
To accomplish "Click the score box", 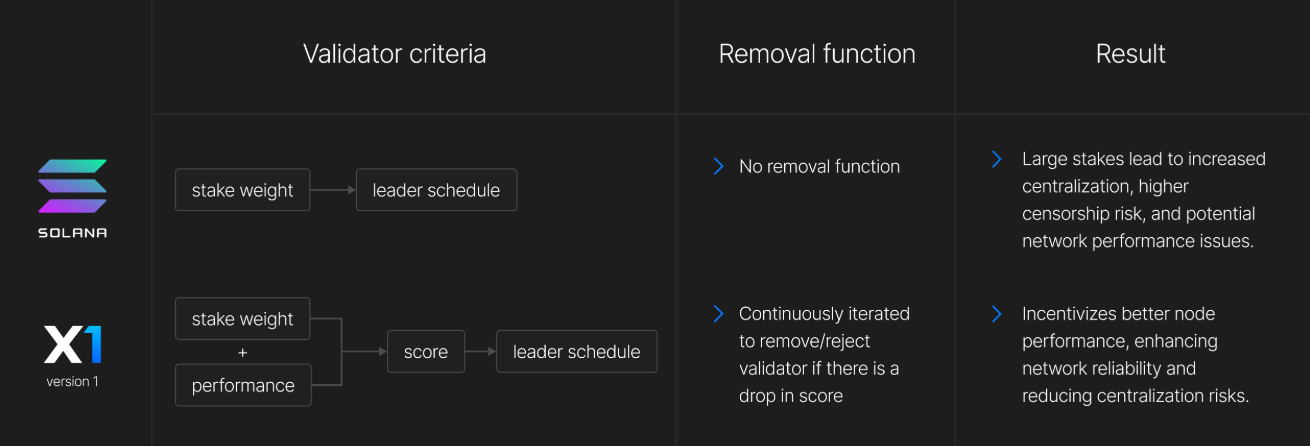I will (426, 352).
